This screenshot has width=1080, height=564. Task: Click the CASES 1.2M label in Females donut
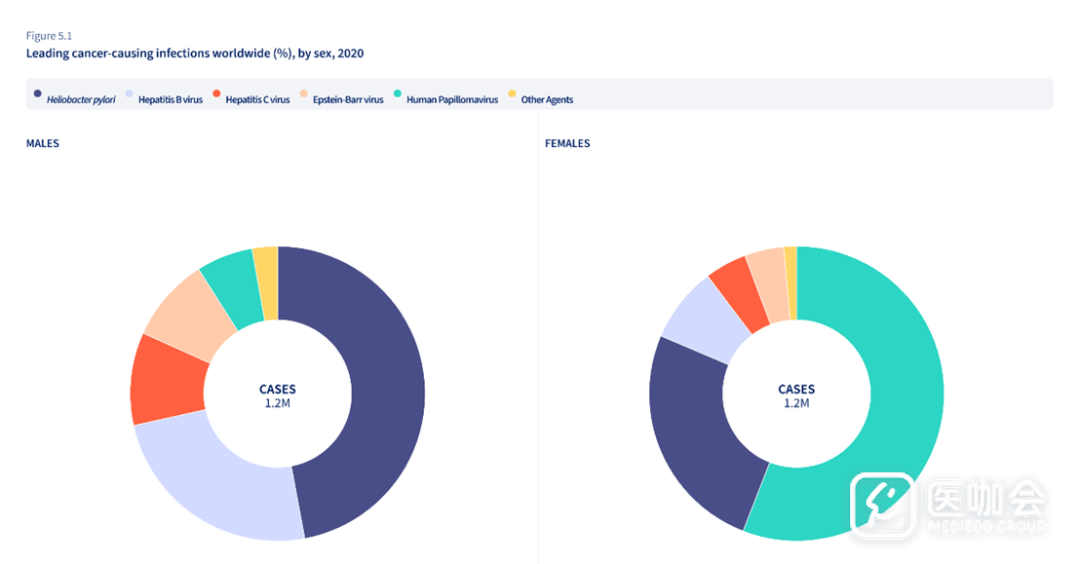tap(796, 396)
